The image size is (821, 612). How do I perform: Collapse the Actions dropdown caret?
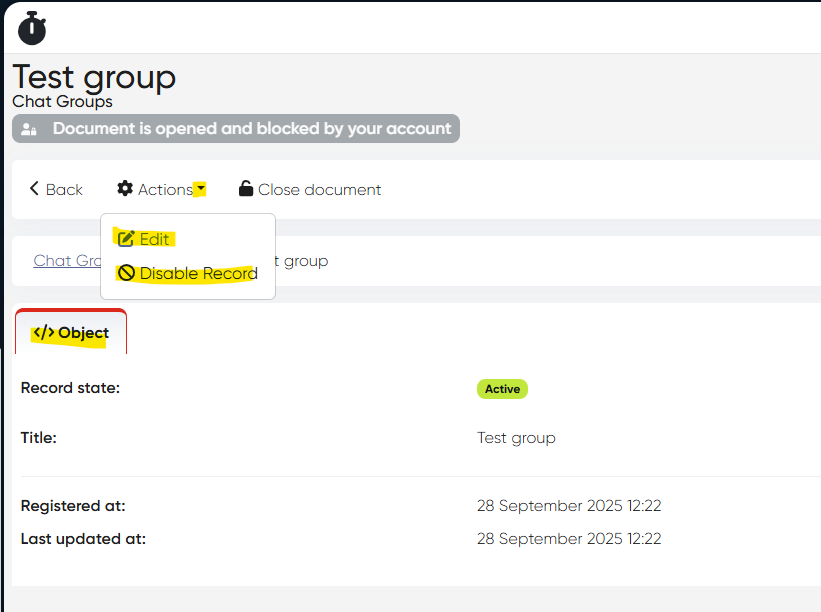200,189
